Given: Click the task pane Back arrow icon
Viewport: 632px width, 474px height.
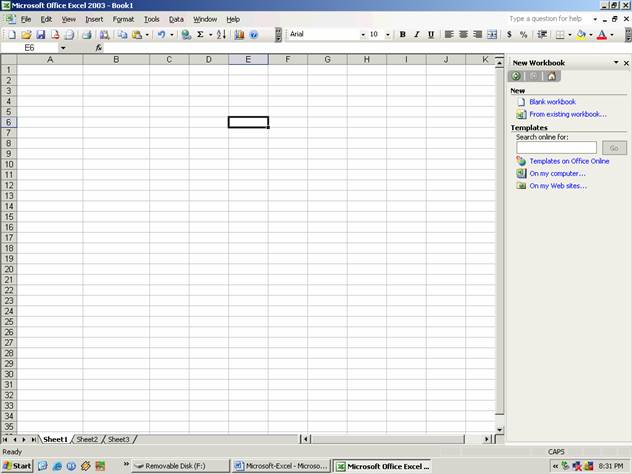Looking at the screenshot, I should [516, 76].
